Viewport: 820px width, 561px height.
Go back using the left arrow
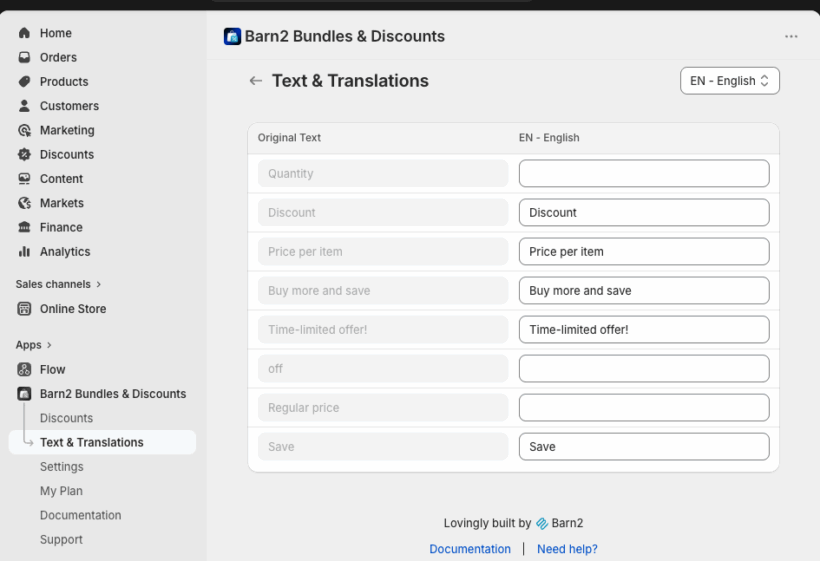pos(256,81)
